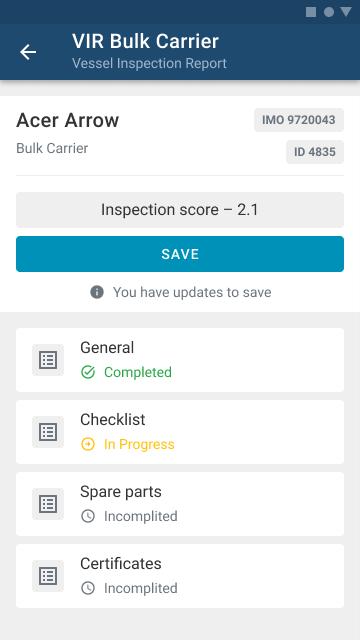Click the Checklist section list icon
Screen dimensions: 360x640
coord(48,432)
